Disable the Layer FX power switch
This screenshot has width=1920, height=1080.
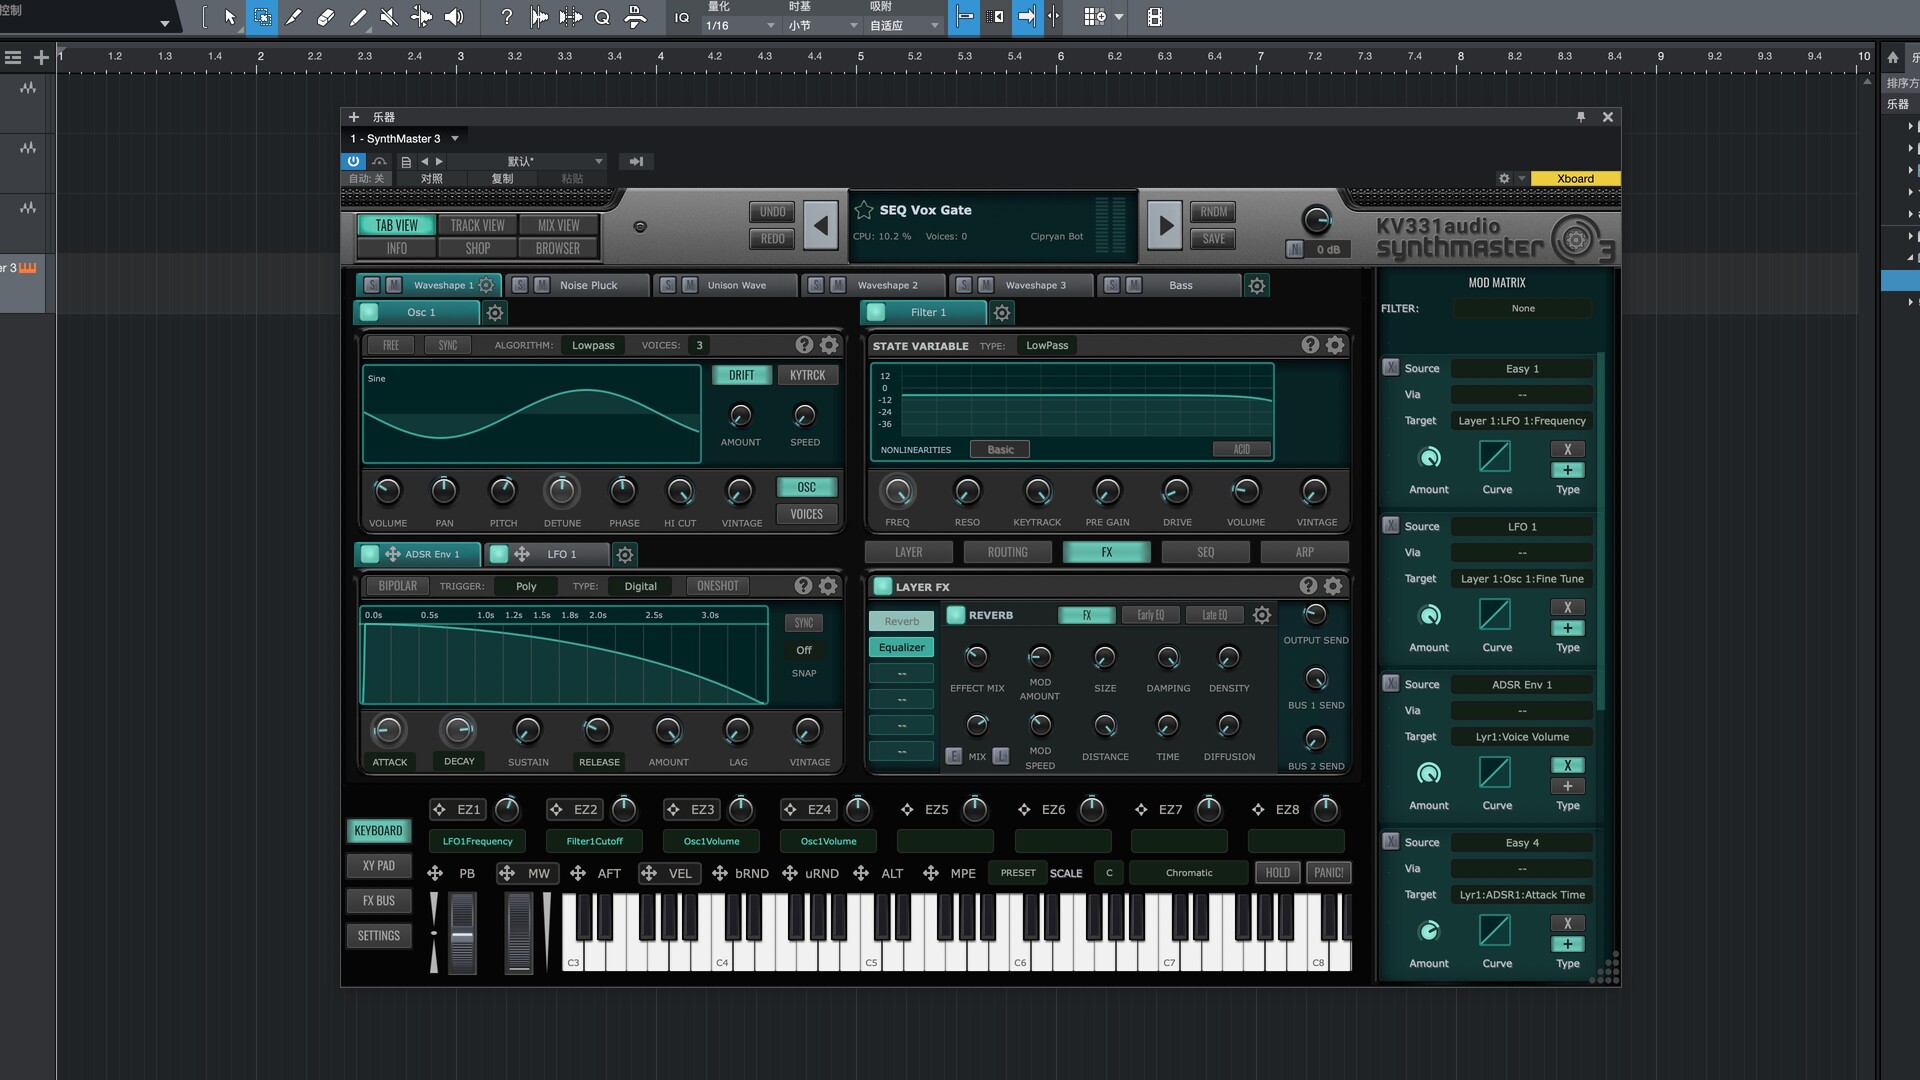pyautogui.click(x=882, y=587)
